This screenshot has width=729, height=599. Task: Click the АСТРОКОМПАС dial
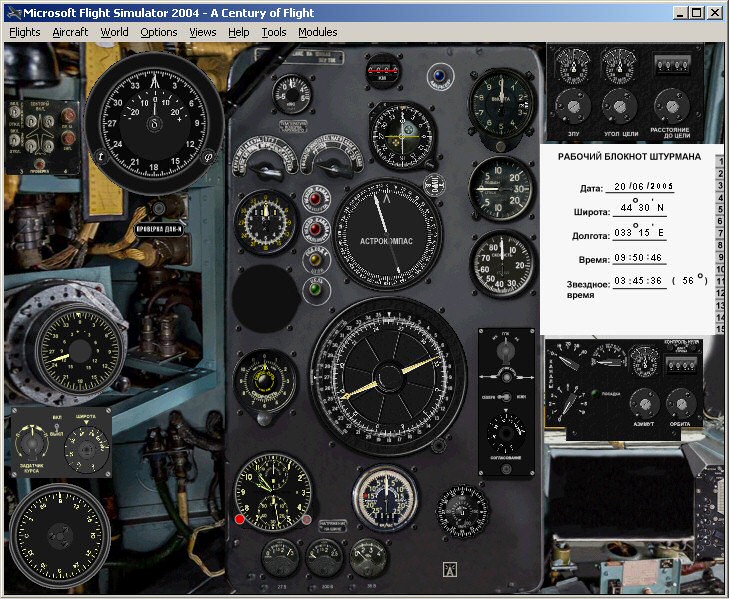click(387, 233)
